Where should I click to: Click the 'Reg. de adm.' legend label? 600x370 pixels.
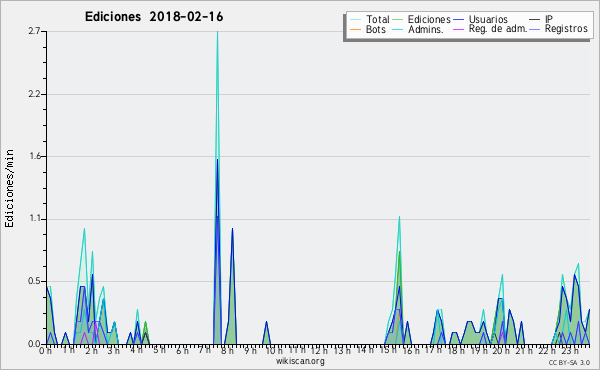pos(498,29)
